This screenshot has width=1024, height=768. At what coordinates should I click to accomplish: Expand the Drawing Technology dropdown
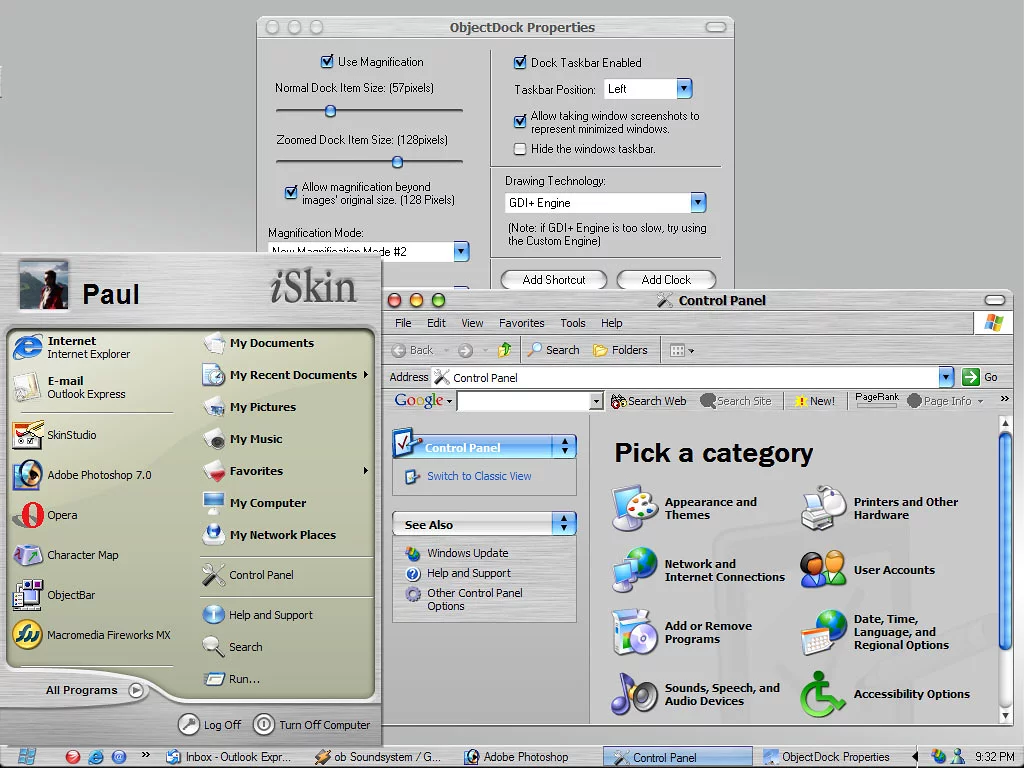pyautogui.click(x=698, y=203)
